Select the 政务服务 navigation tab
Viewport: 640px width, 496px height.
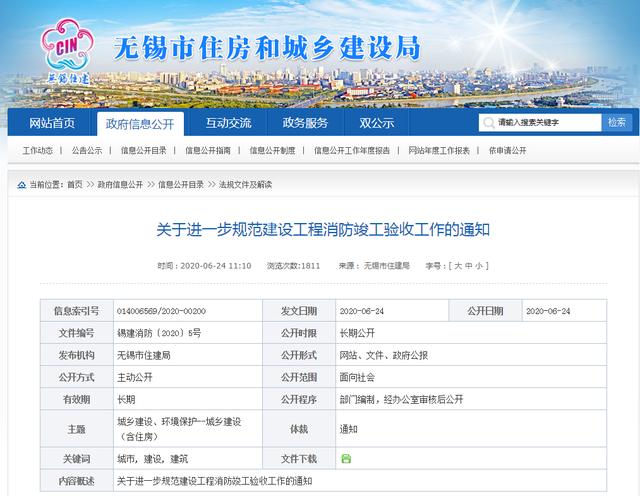tap(305, 123)
